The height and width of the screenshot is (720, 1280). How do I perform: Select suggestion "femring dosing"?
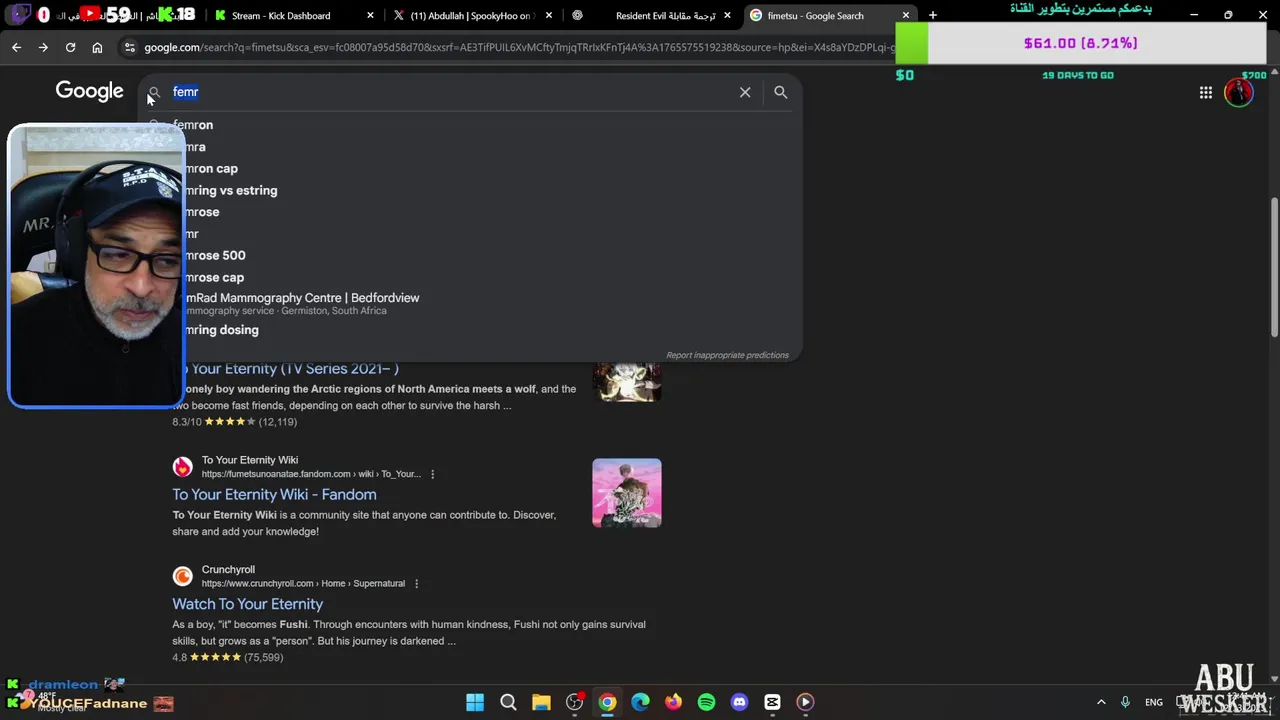[470, 330]
